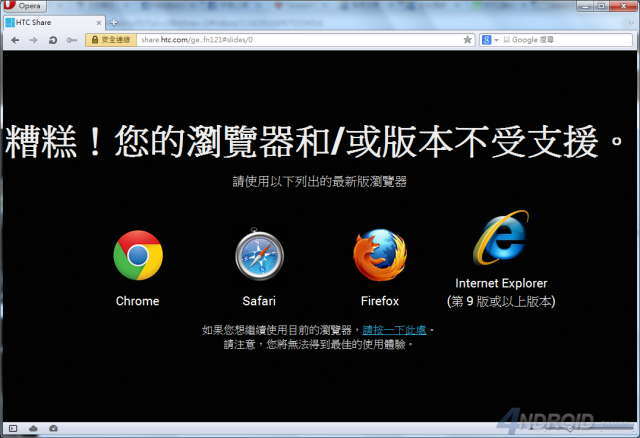The height and width of the screenshot is (438, 640).
Task: Open the Opera menu button
Action: [x=23, y=6]
